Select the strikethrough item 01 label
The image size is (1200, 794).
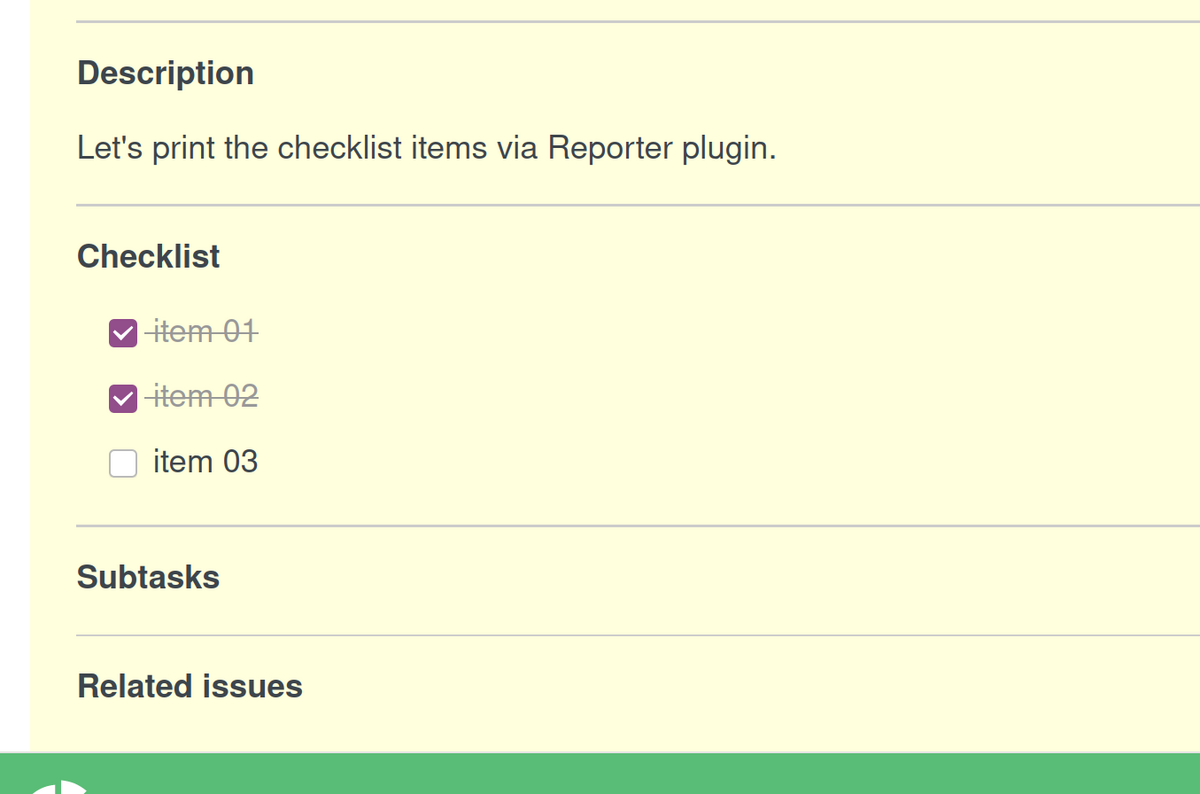203,331
